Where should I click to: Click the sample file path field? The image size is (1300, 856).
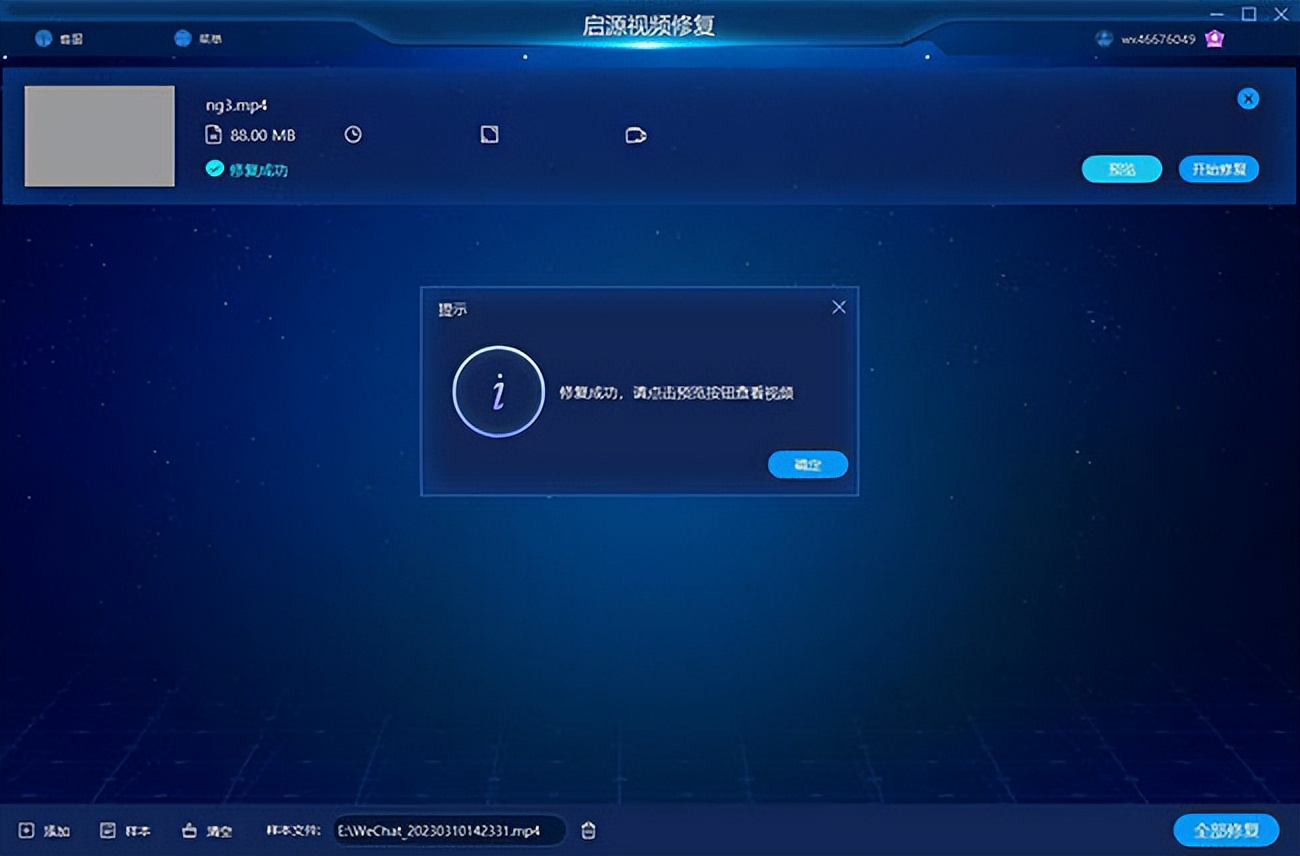point(449,831)
